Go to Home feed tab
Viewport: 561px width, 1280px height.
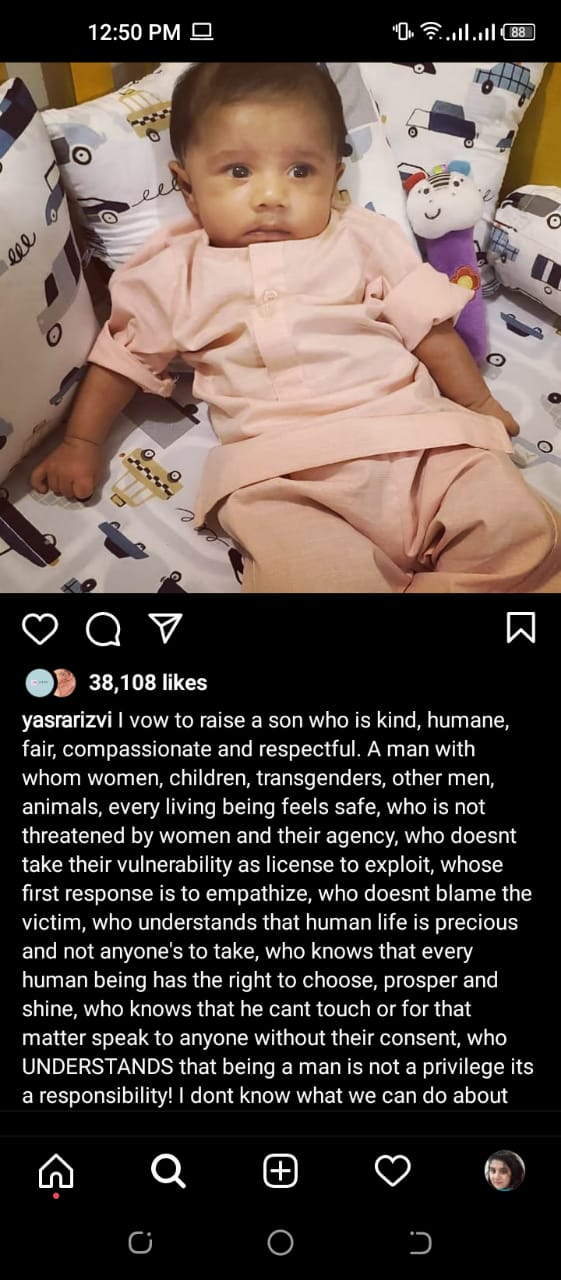click(x=56, y=1171)
